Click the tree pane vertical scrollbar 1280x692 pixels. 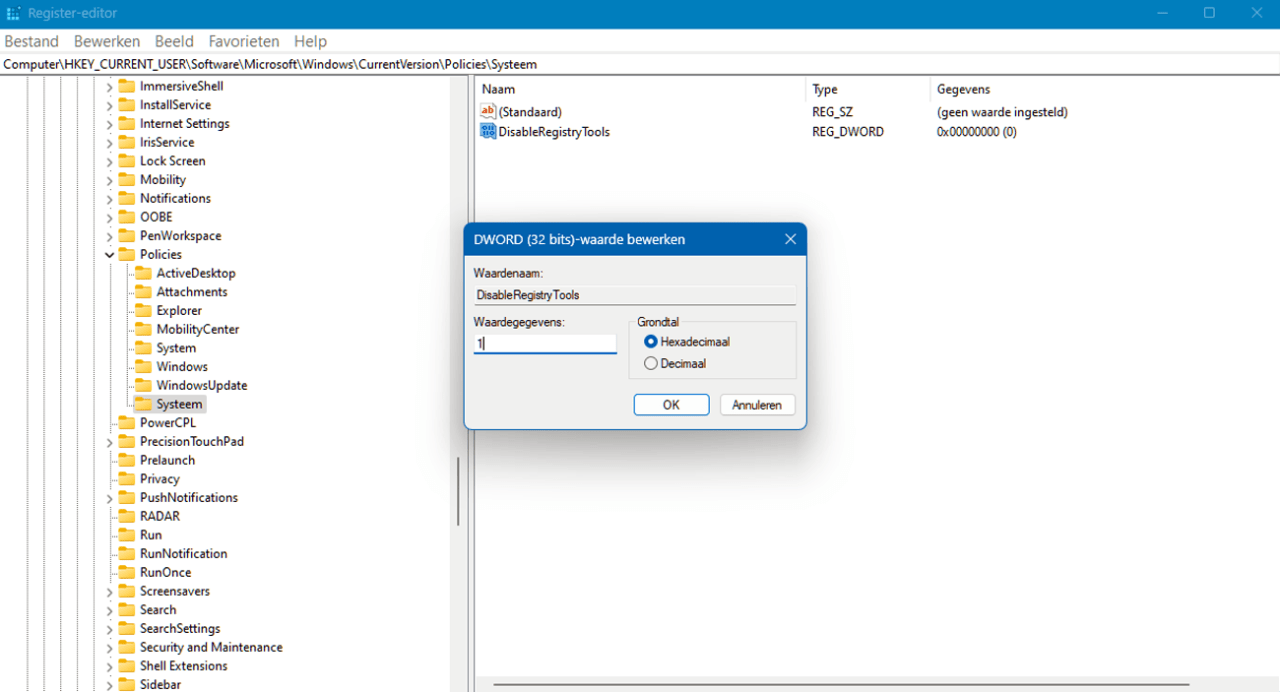point(457,490)
